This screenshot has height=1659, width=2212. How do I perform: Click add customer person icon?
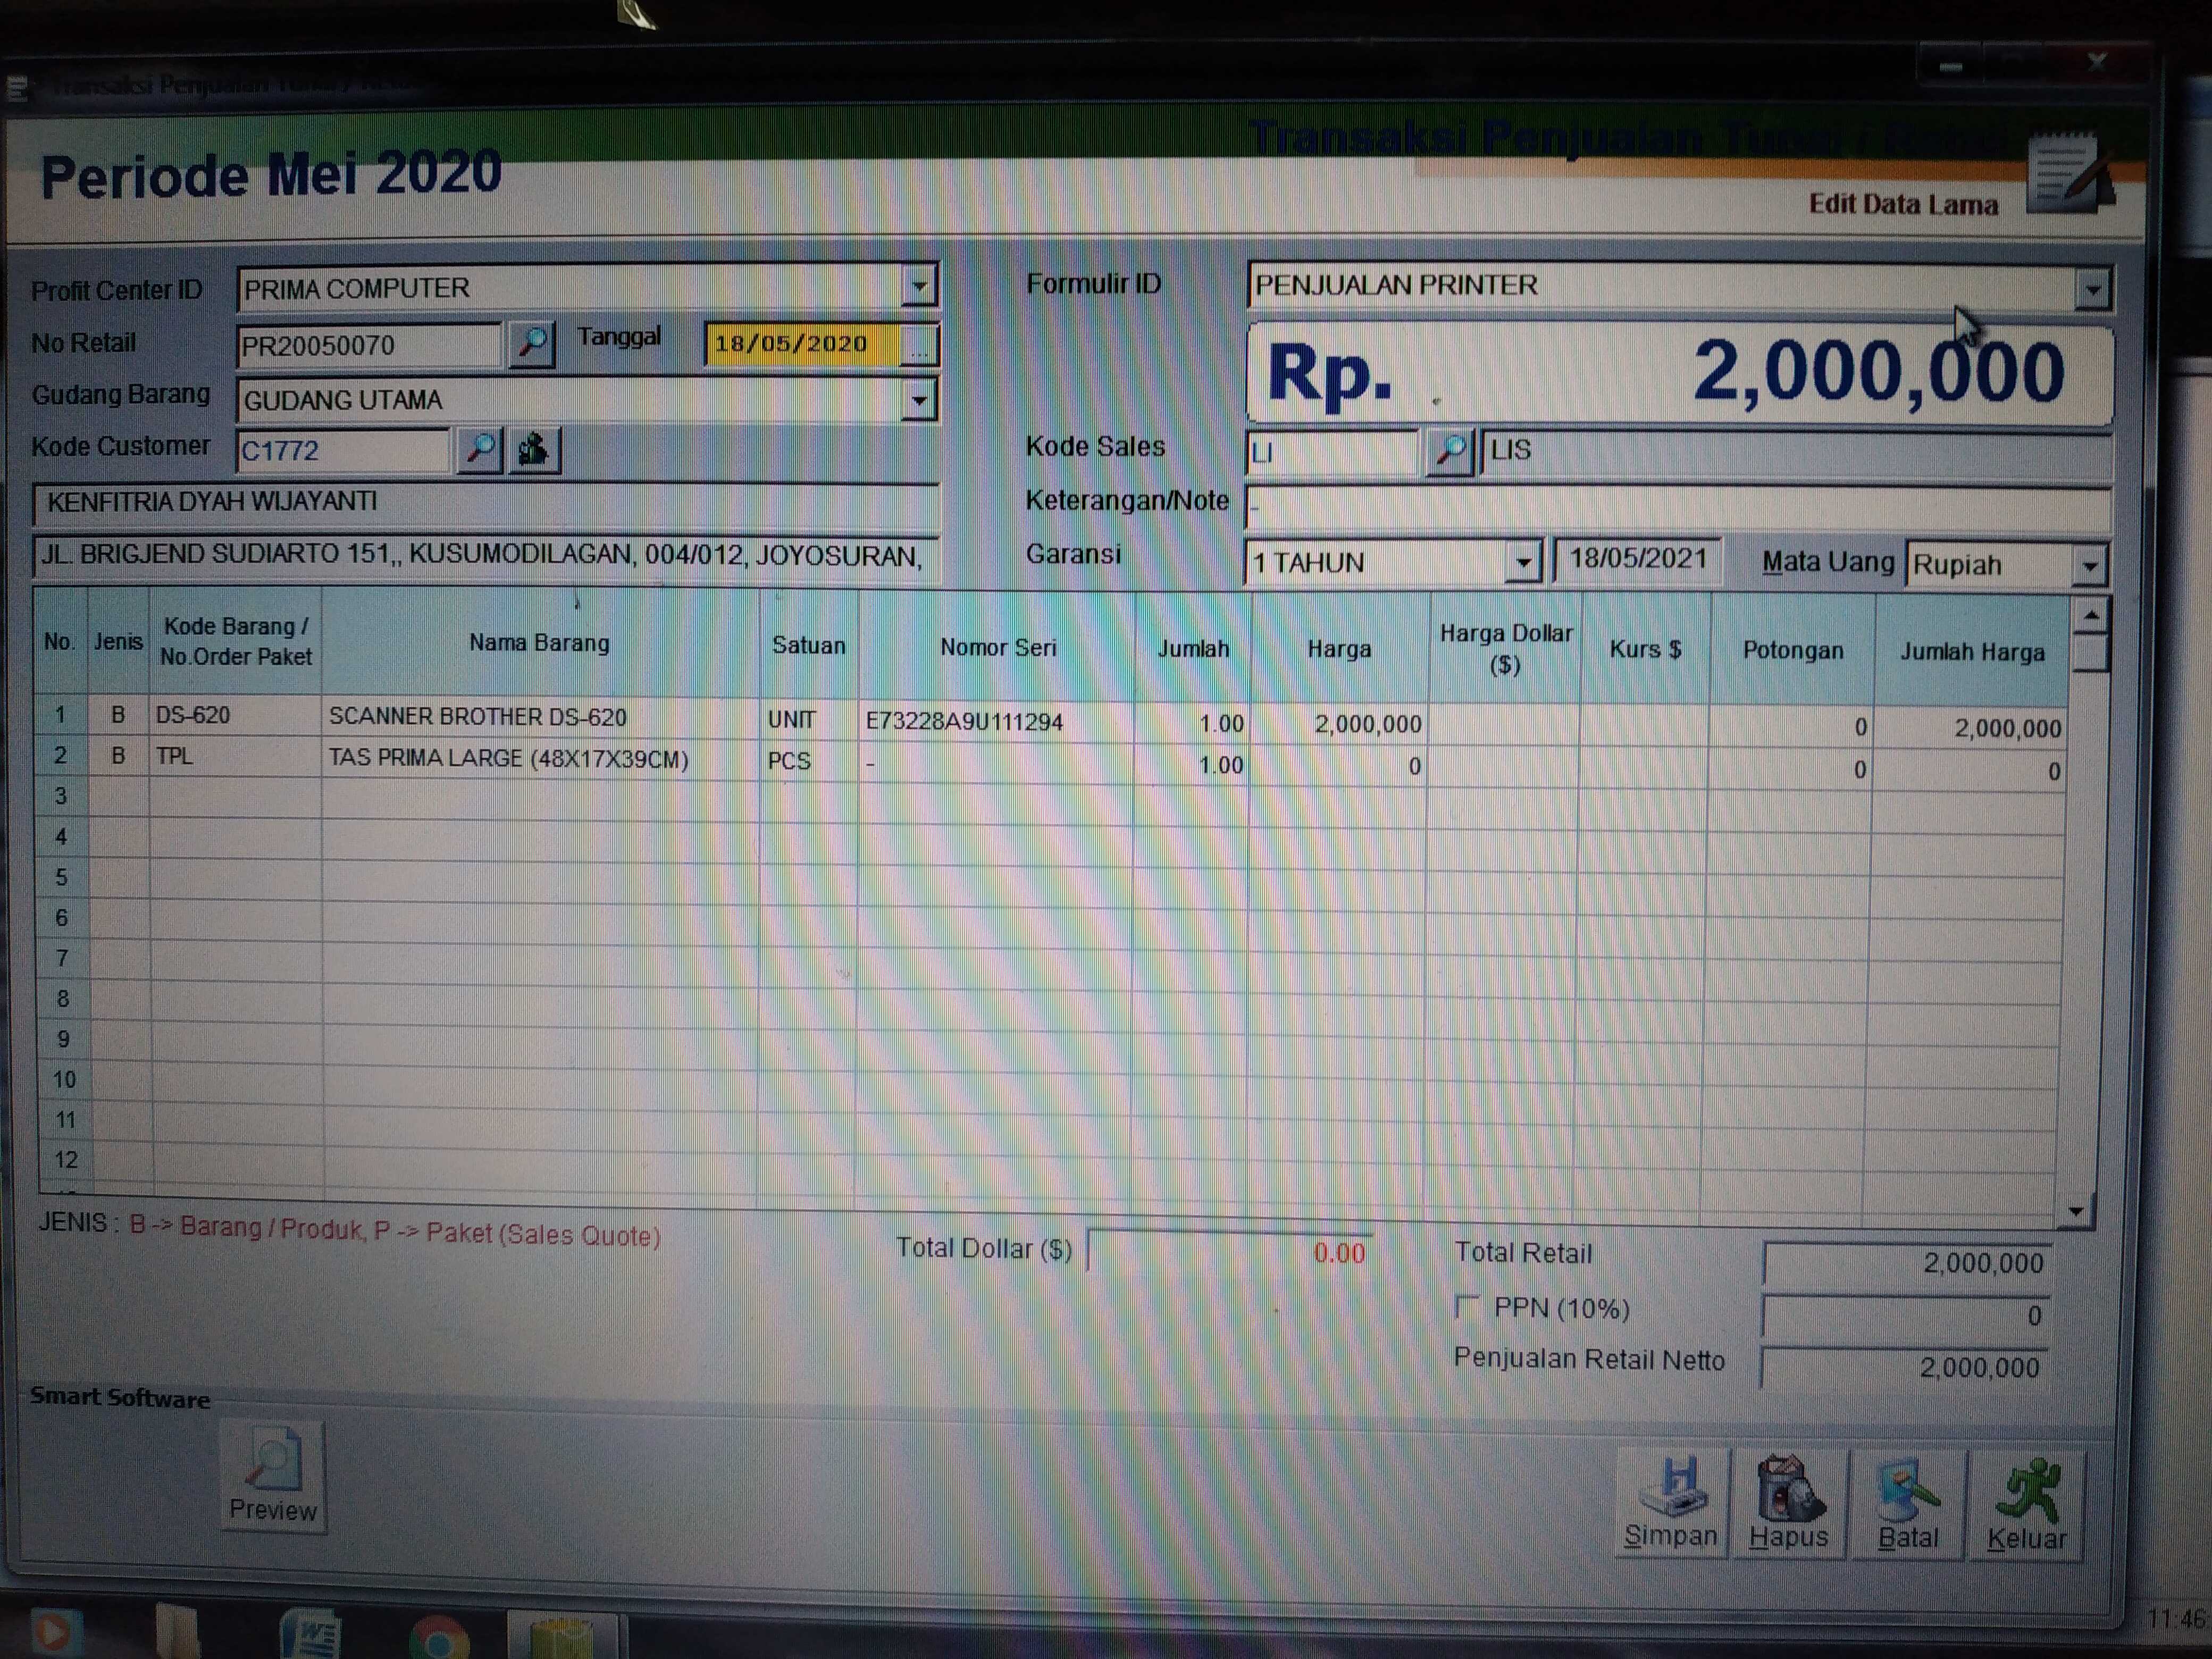(x=534, y=449)
